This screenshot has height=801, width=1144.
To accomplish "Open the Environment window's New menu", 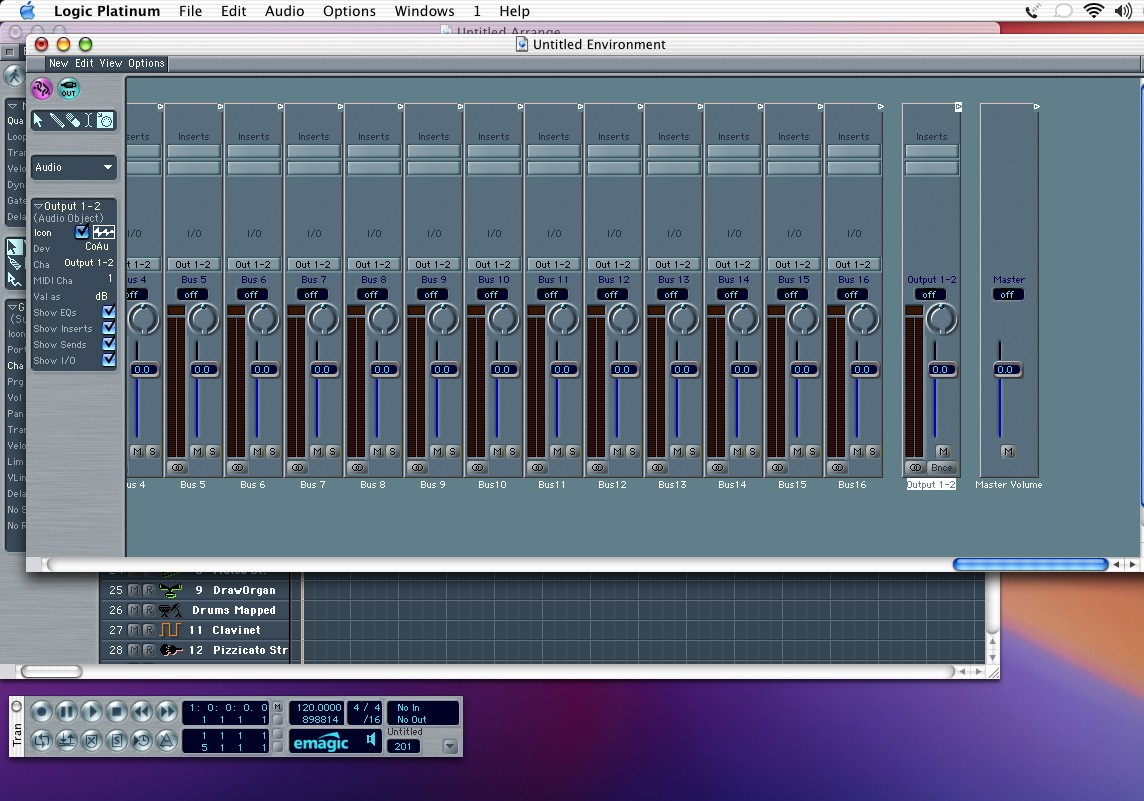I will [x=58, y=63].
